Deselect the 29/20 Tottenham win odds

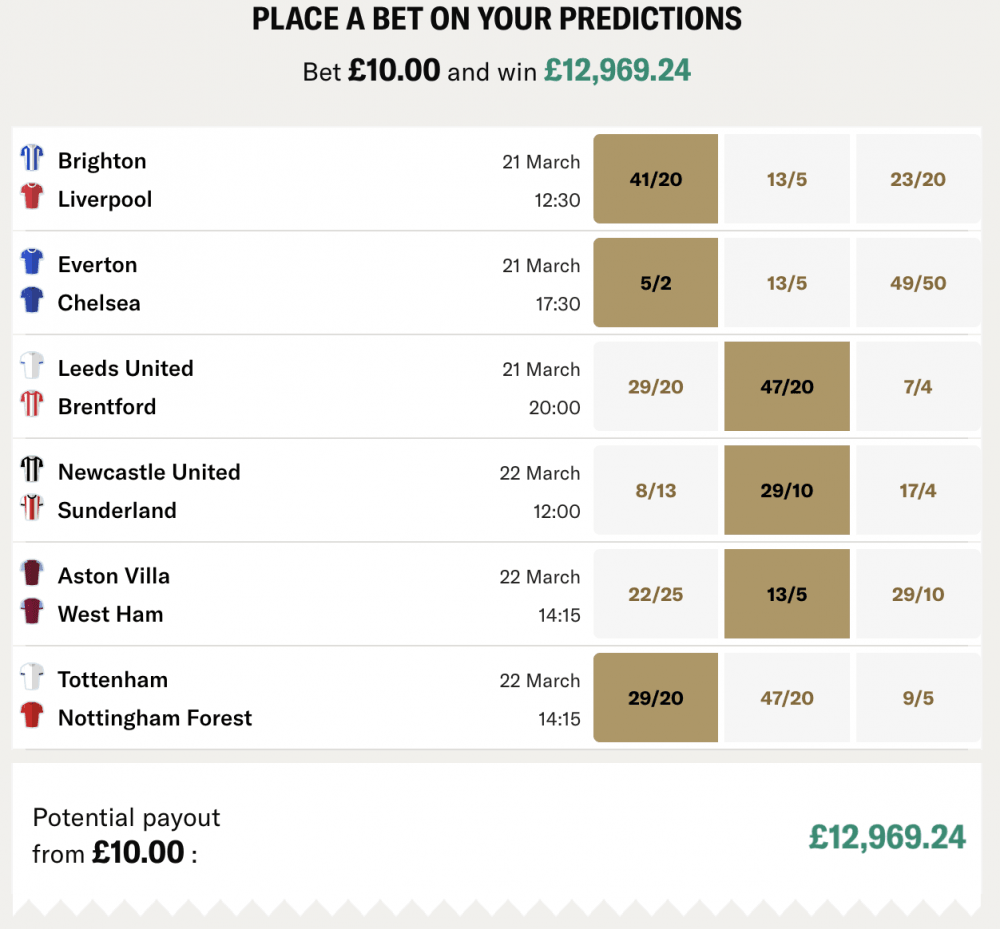tap(655, 697)
